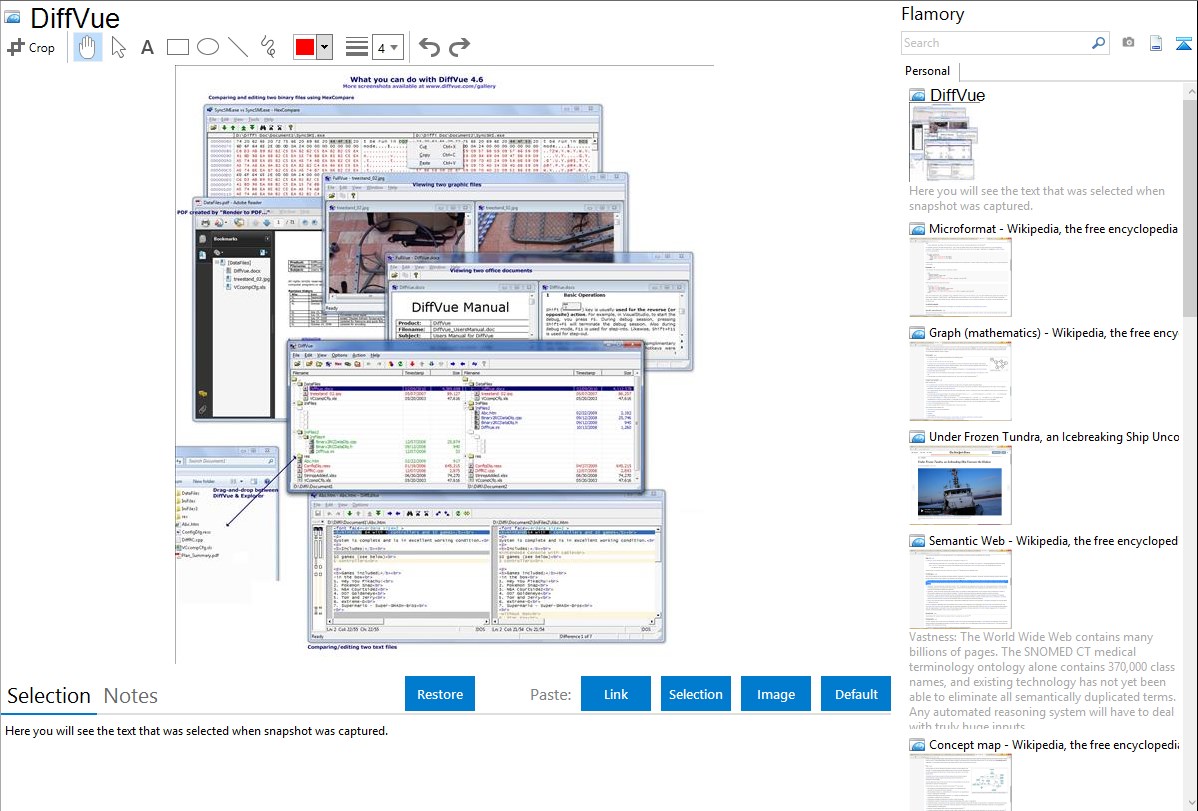
Task: Select the ellipse shape tool
Action: (x=208, y=47)
